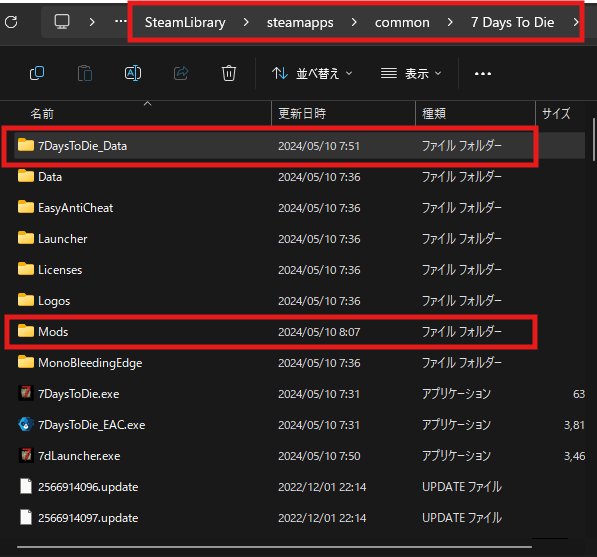
Task: Go to the SteamLibrary breadcrumb
Action: [x=185, y=22]
